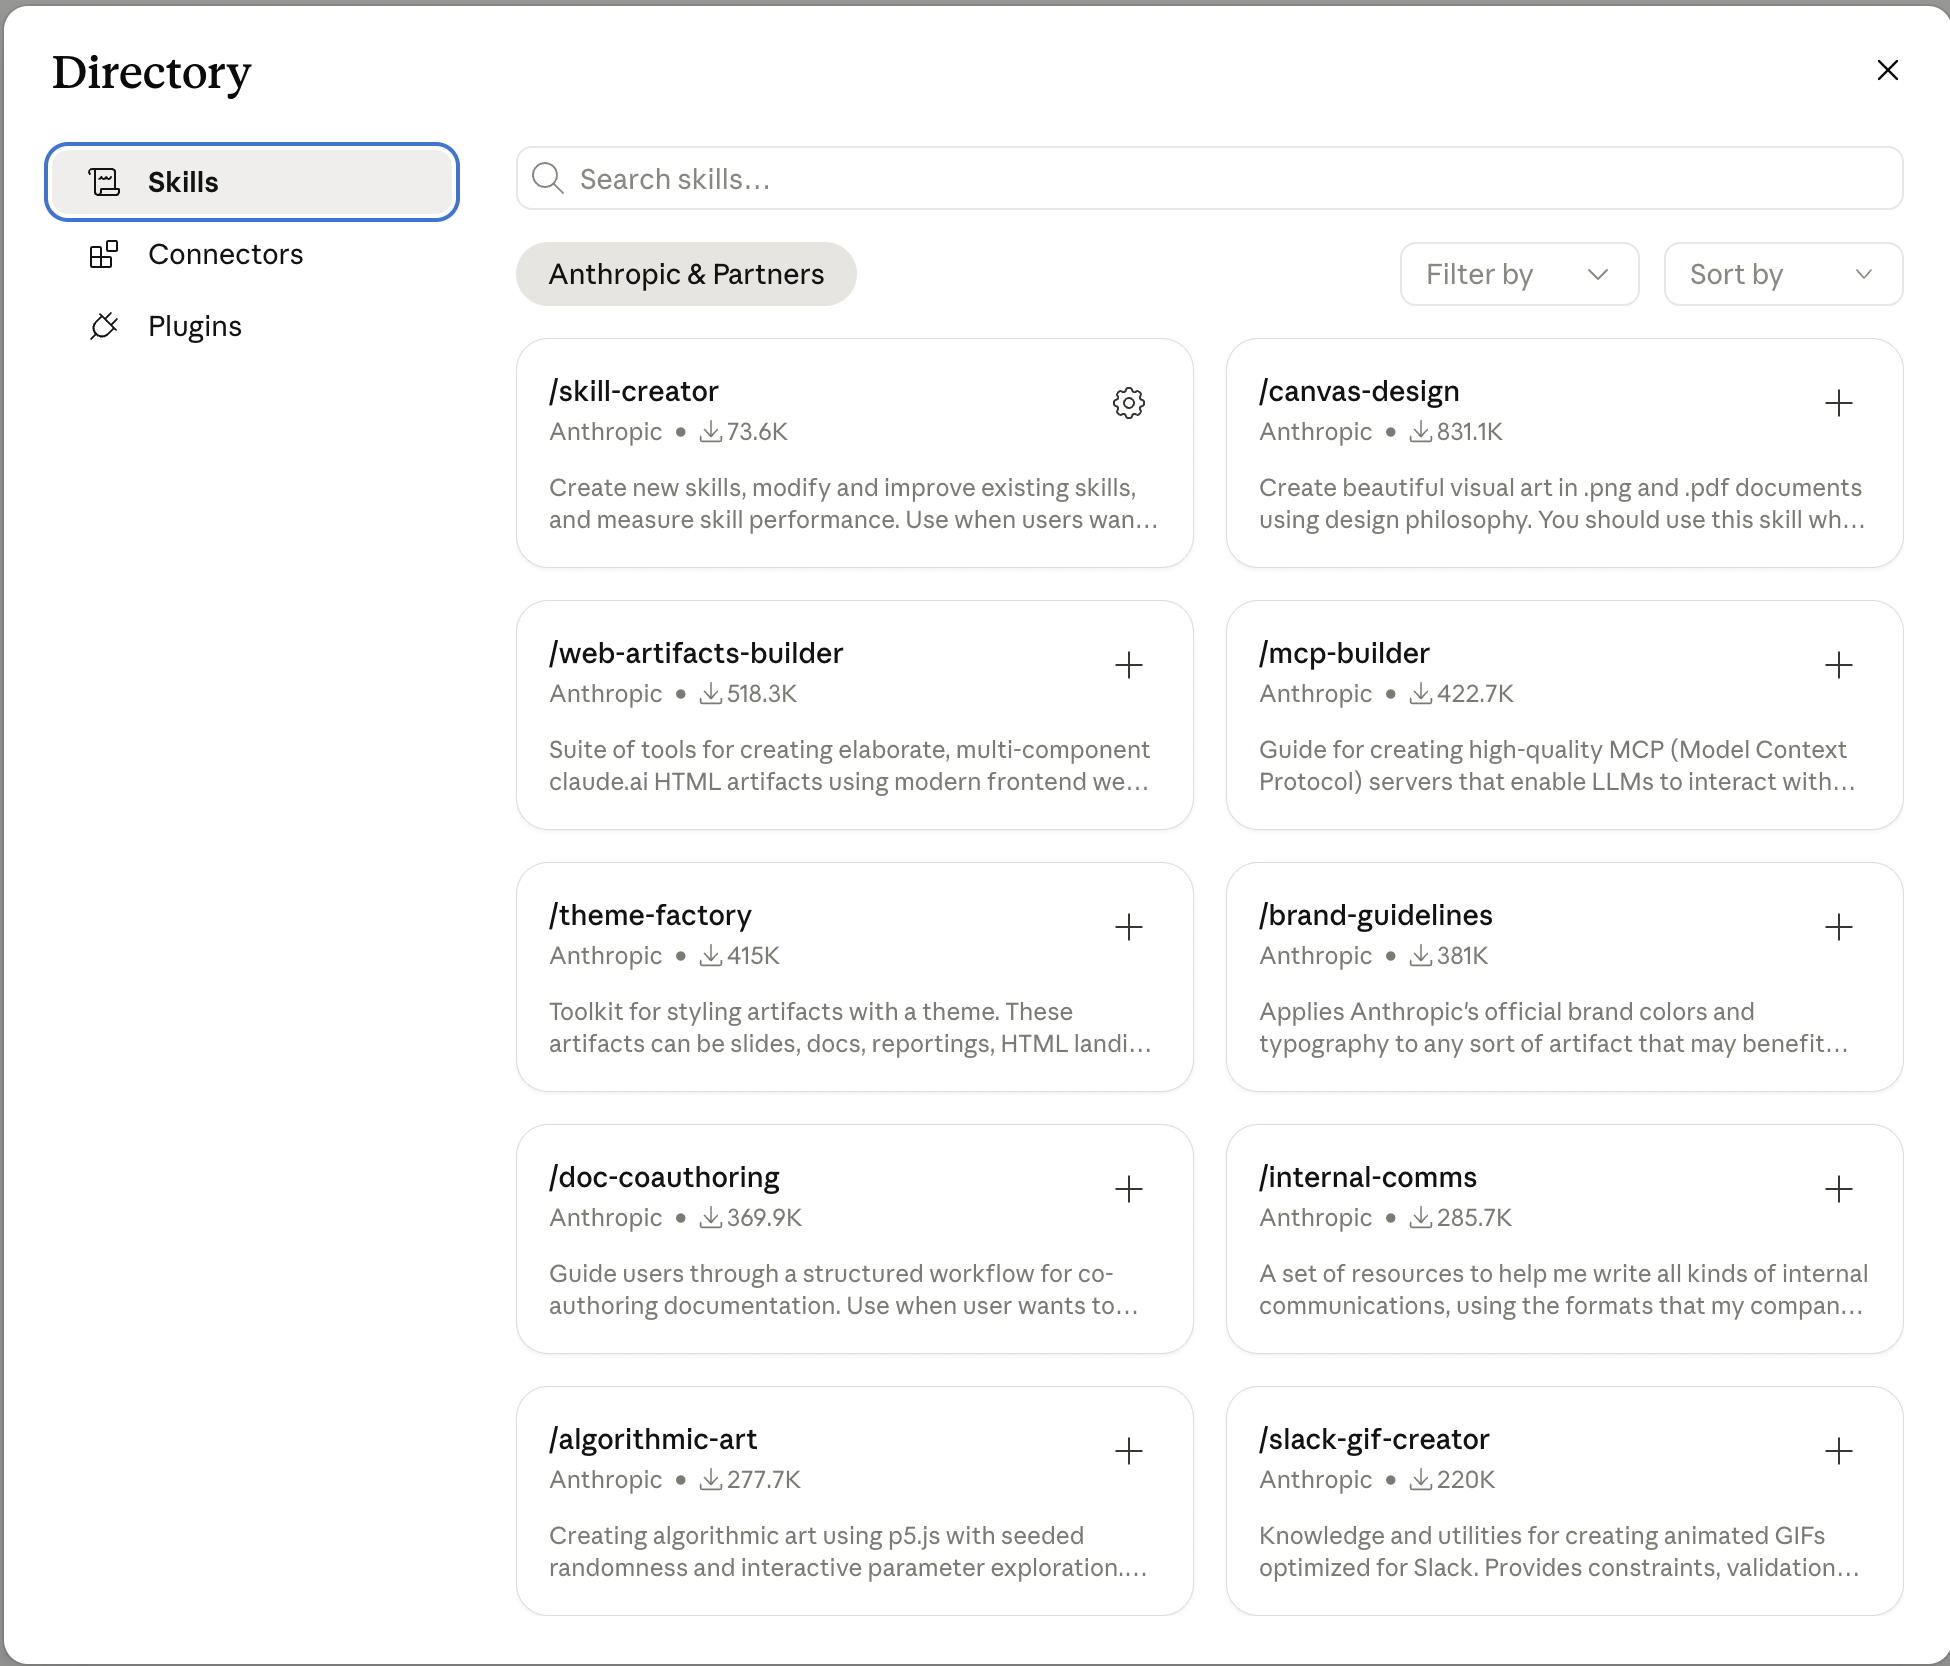
Task: Click download icon beside 220K
Action: [1420, 1480]
